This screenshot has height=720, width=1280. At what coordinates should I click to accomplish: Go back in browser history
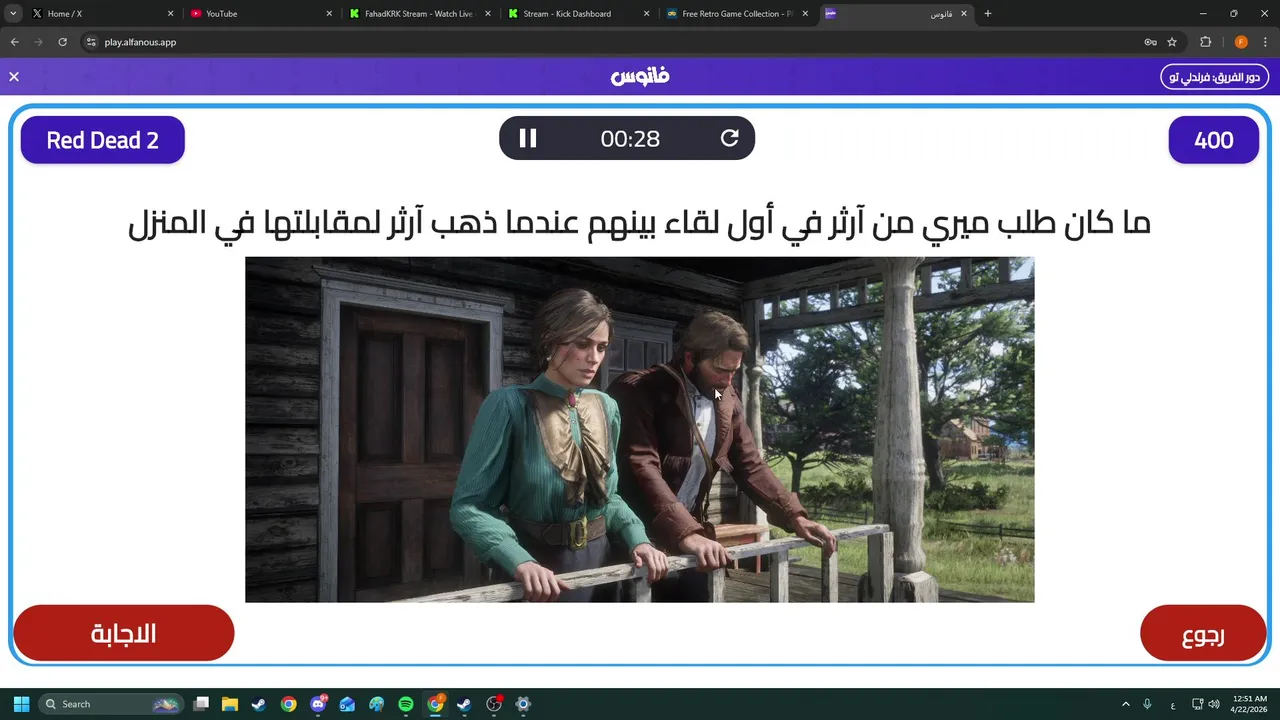pos(14,42)
